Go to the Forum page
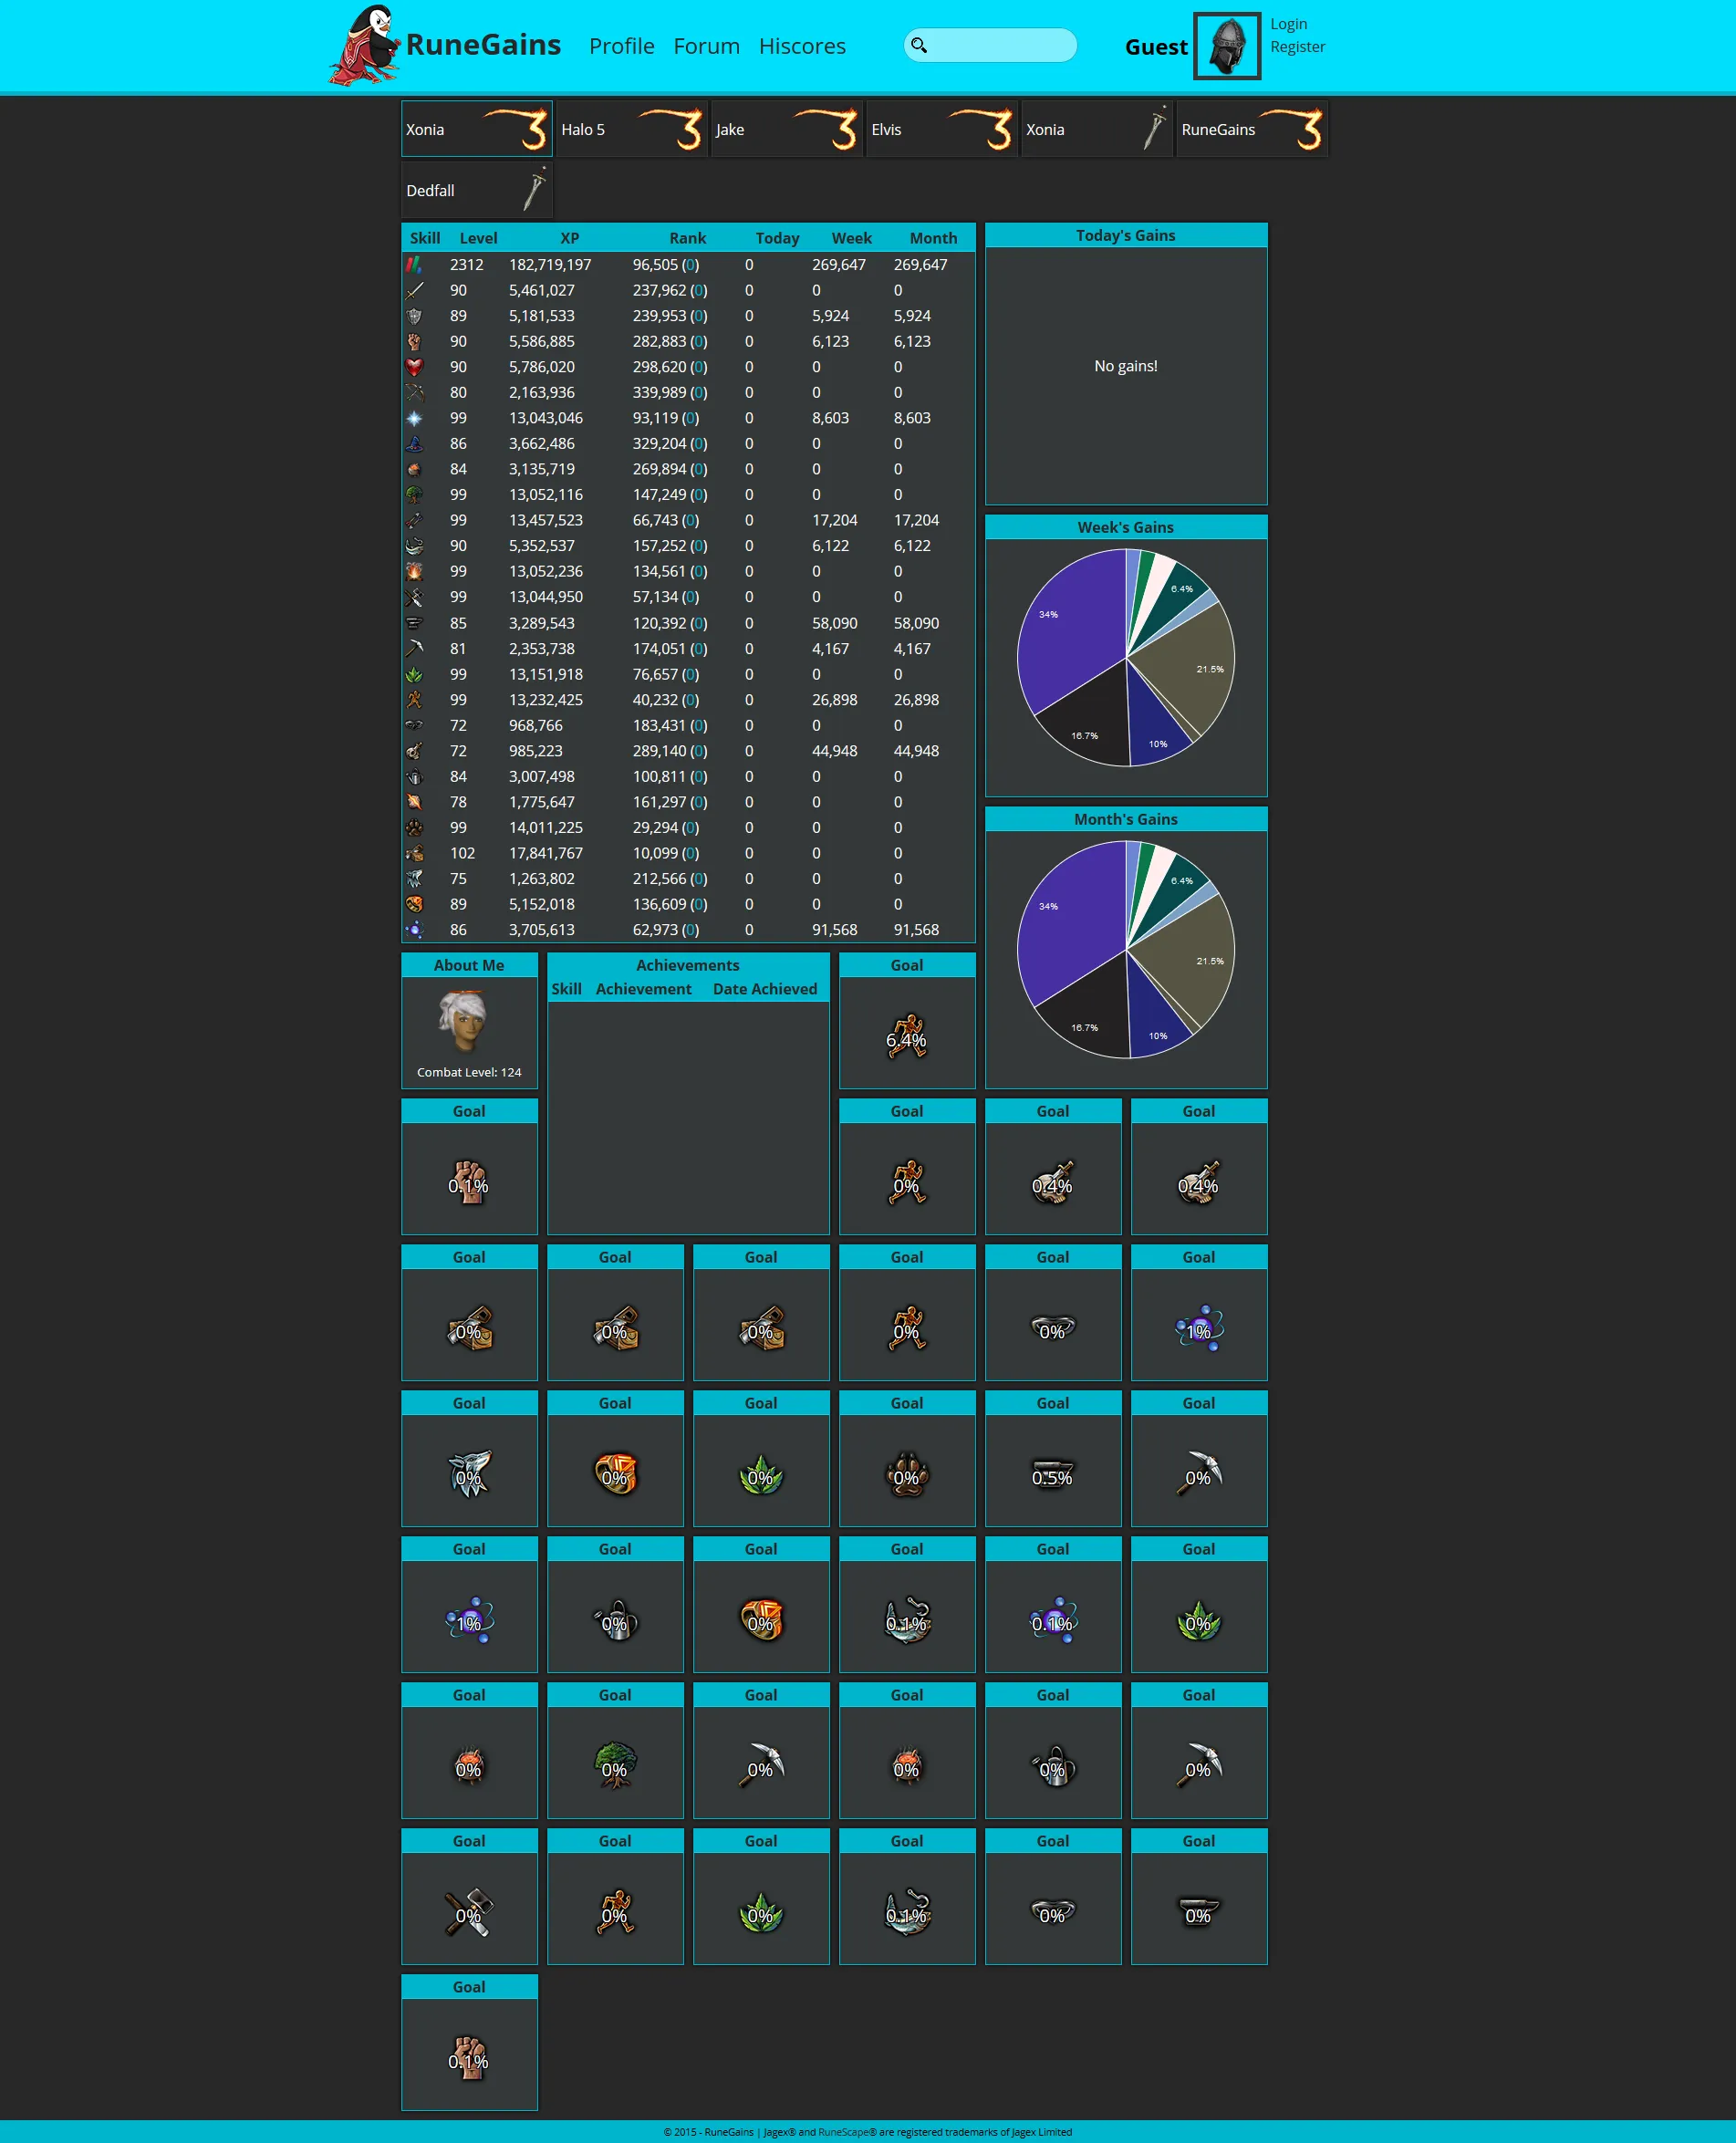The image size is (1736, 2143). 706,46
